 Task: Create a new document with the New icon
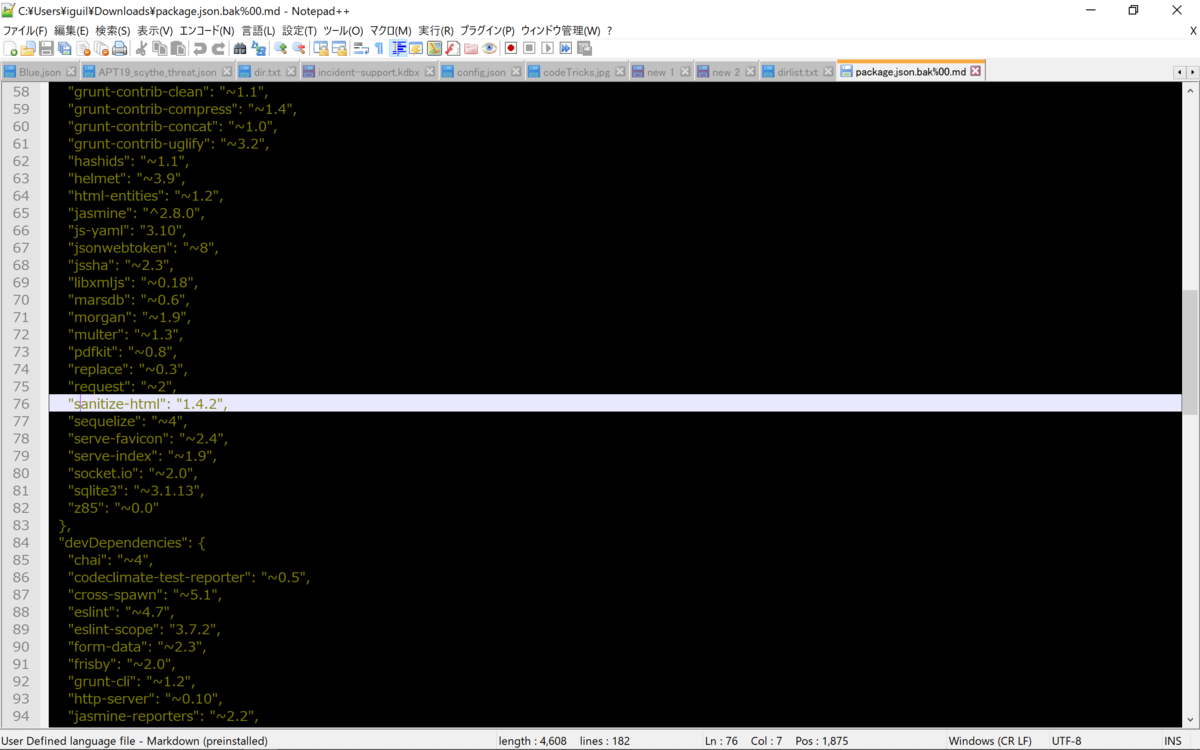(x=10, y=48)
